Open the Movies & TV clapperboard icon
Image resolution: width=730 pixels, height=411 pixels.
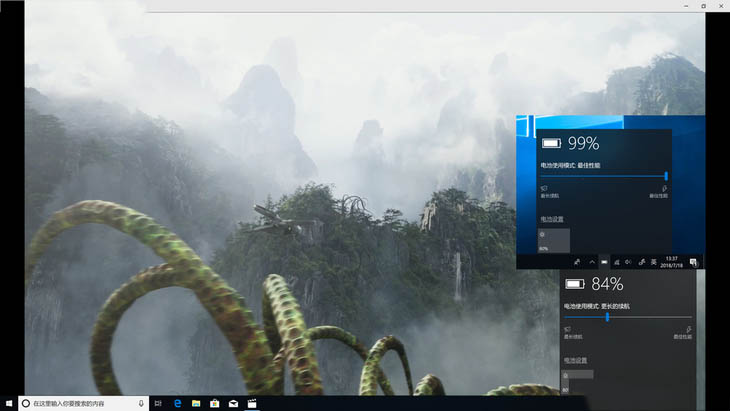(x=252, y=404)
